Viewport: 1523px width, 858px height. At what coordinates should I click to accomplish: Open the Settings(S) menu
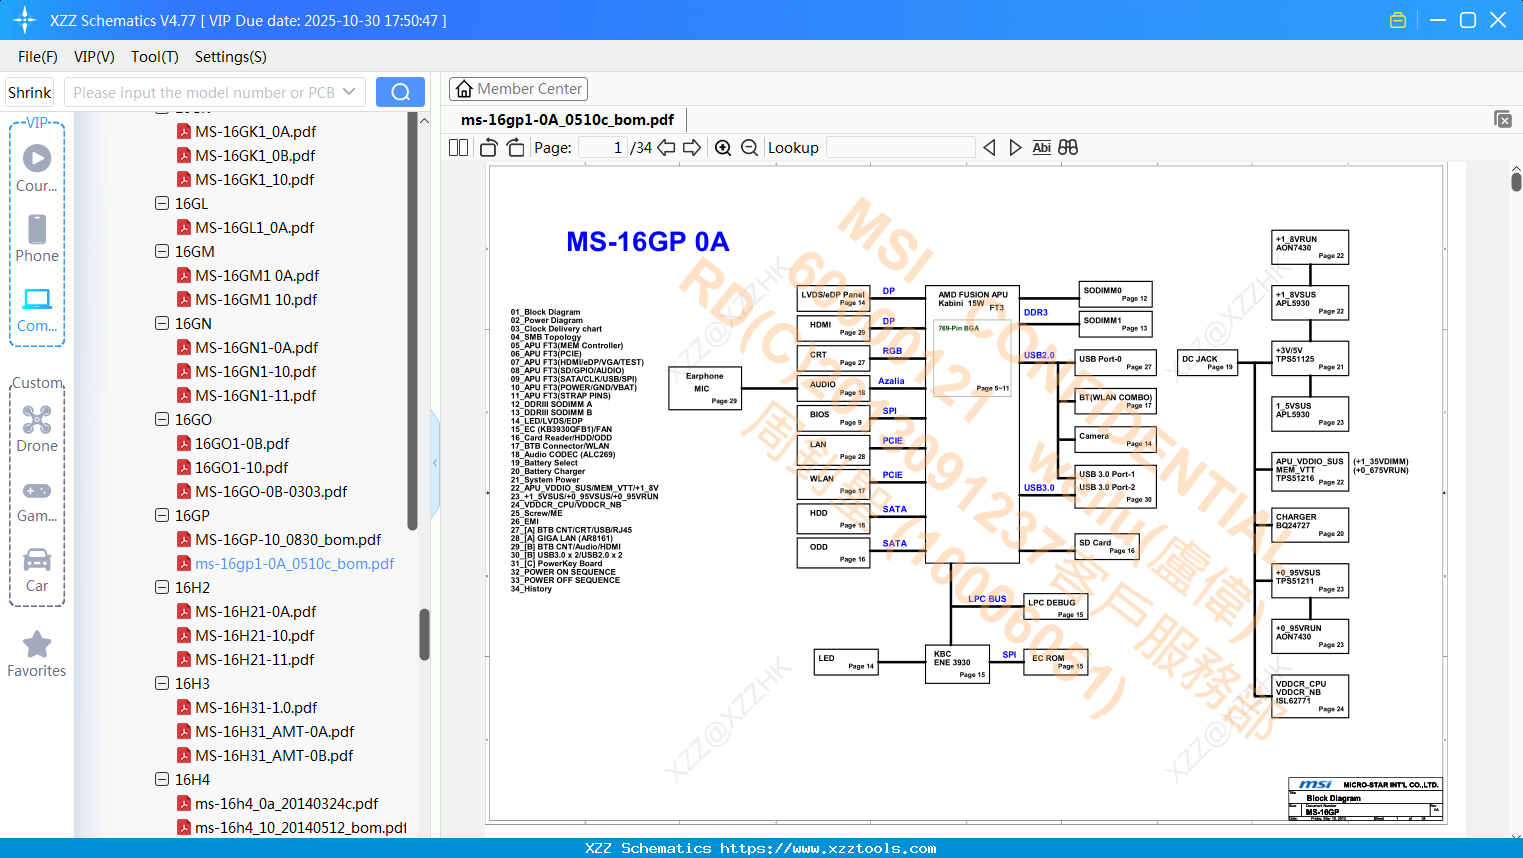[231, 57]
